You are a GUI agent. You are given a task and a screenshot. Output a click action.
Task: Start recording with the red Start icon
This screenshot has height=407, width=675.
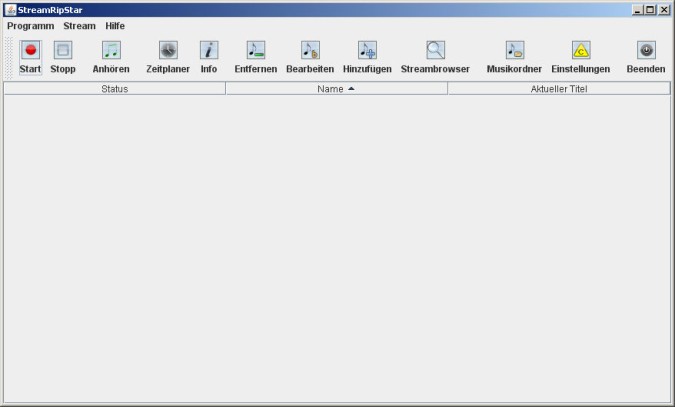[x=30, y=50]
